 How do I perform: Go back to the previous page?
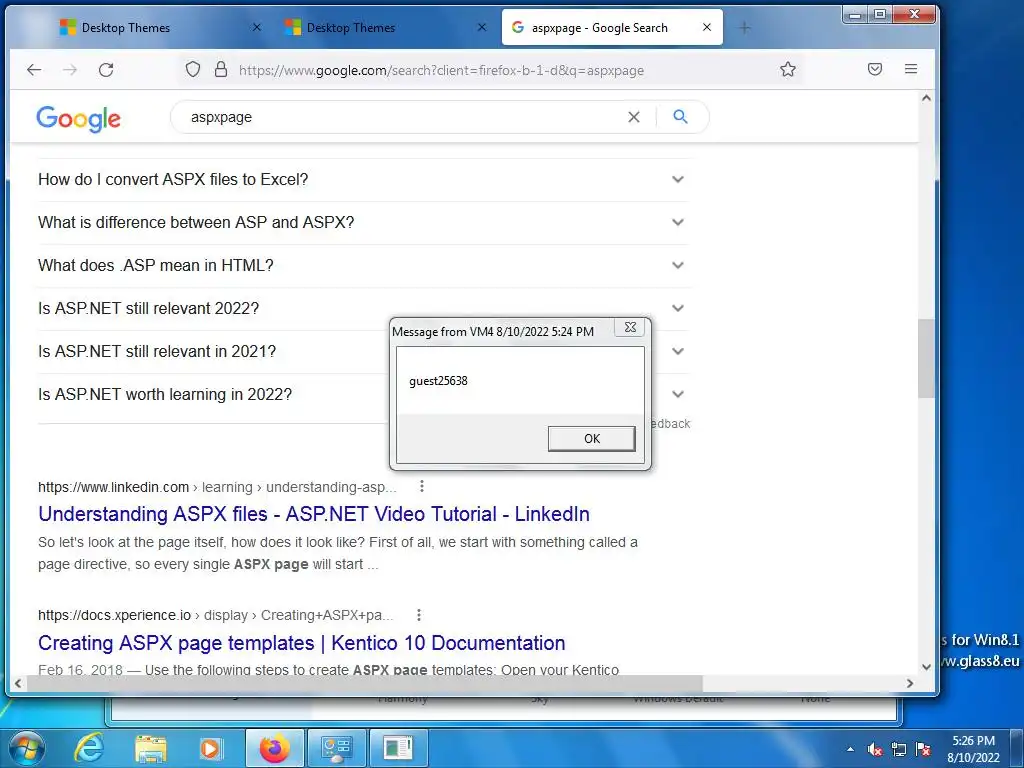coord(34,69)
